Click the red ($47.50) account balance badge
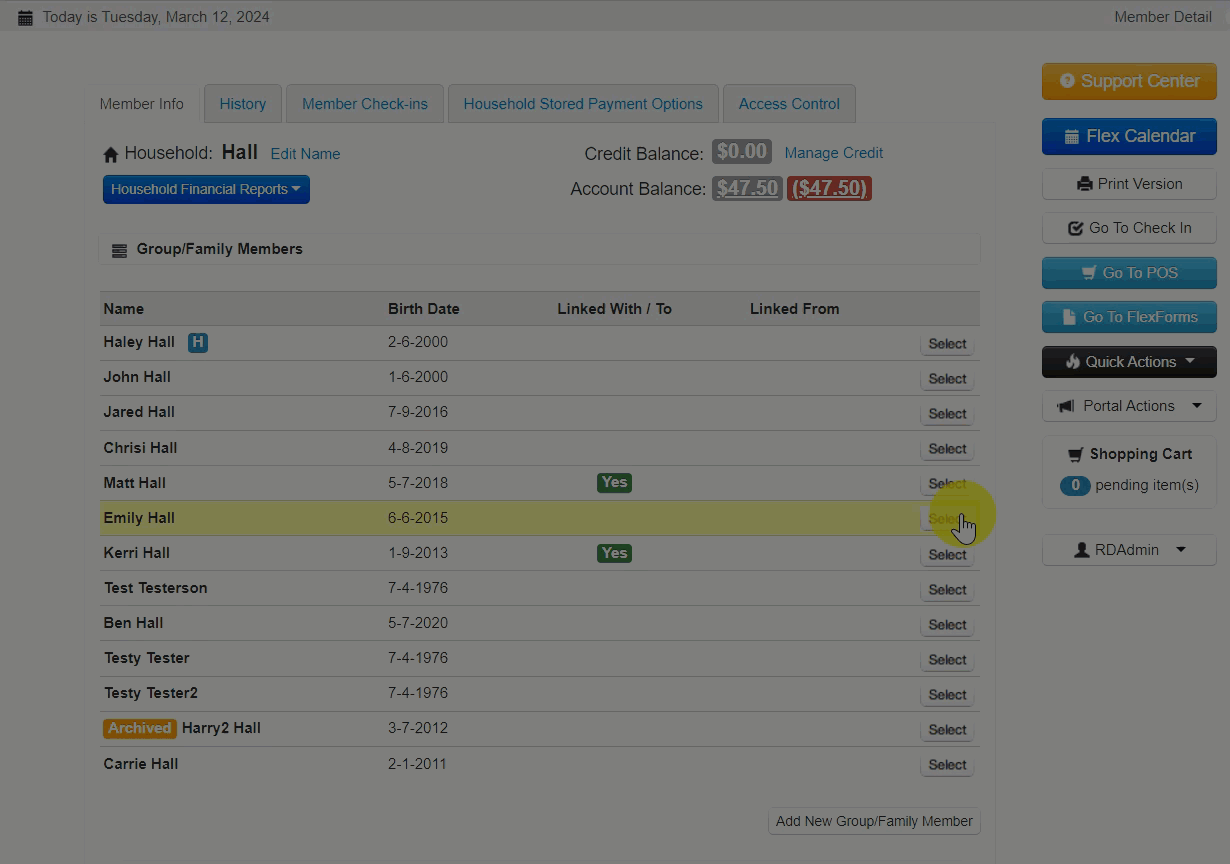Screen dimensions: 1230x864 click(829, 189)
